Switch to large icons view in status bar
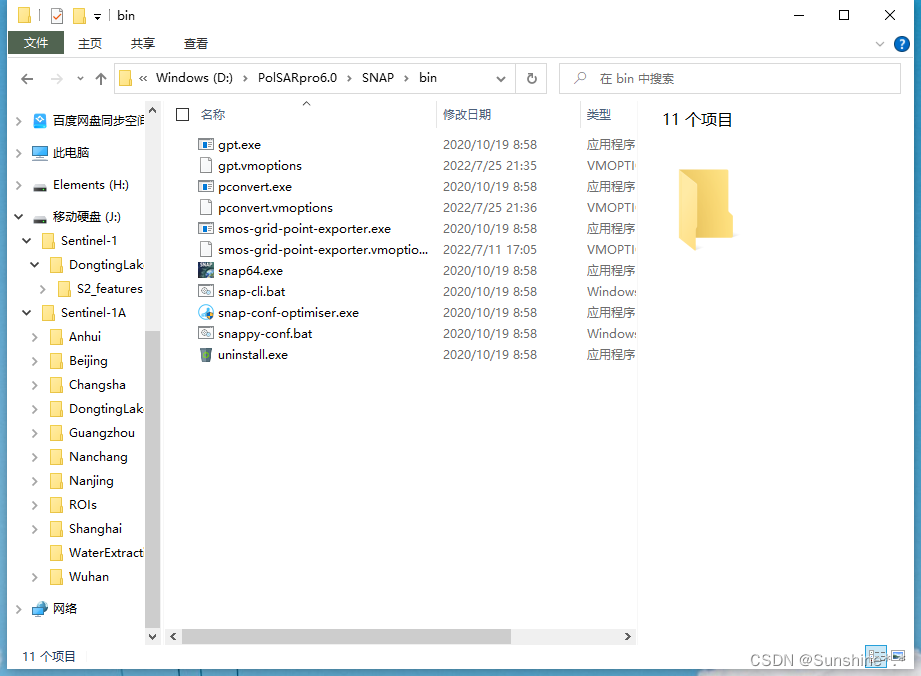Image resolution: width=921 pixels, height=676 pixels. [x=897, y=655]
